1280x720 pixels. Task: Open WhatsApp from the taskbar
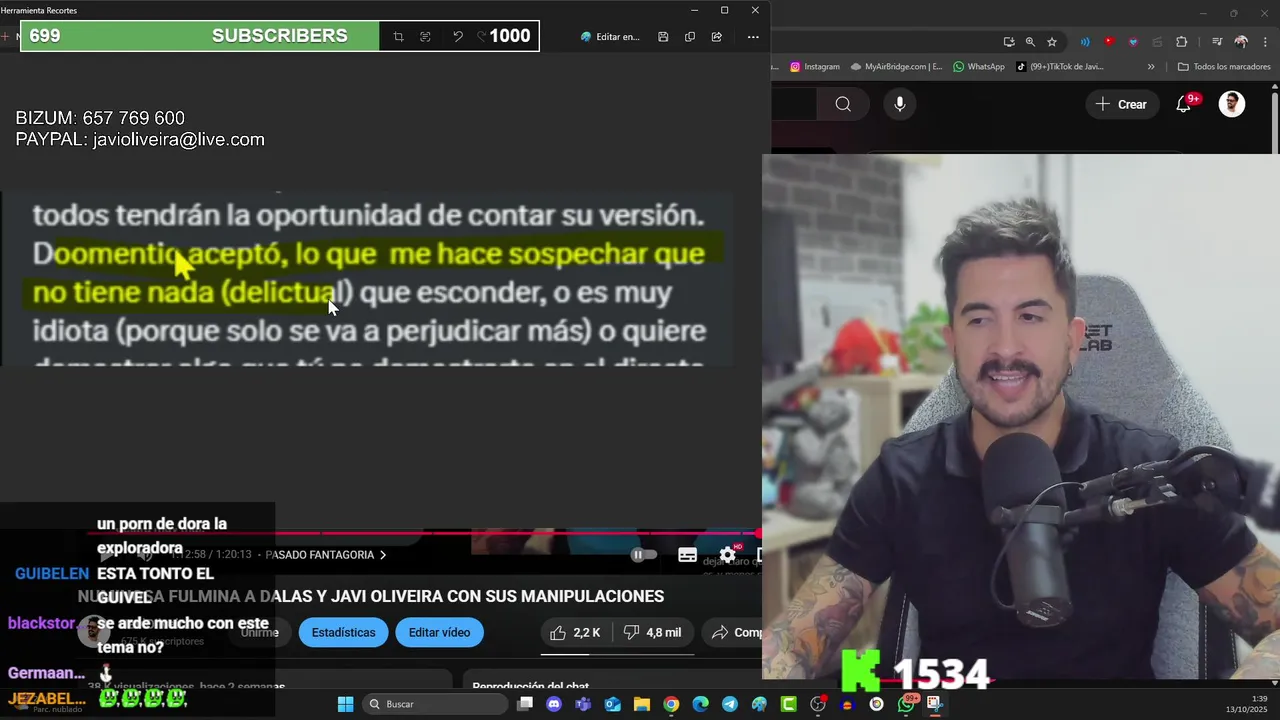click(x=906, y=704)
